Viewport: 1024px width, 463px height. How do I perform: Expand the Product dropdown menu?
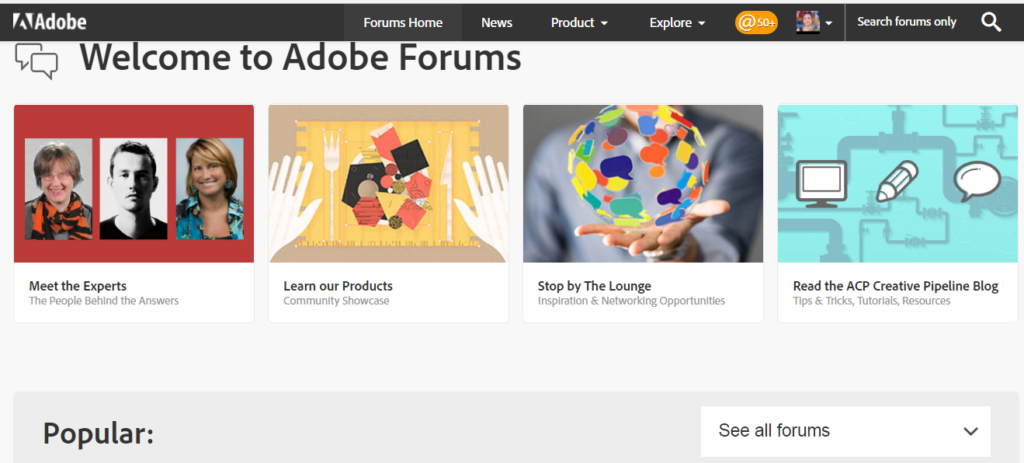579,22
